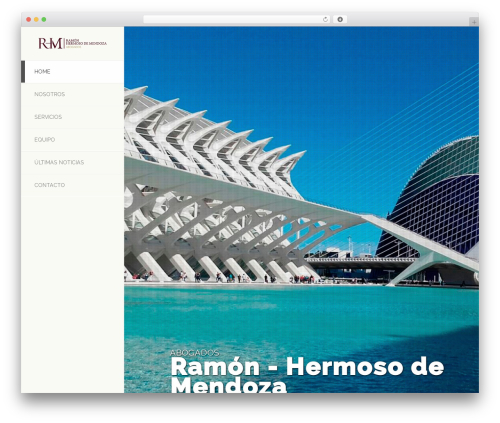Navigate to Contacto

[72, 185]
